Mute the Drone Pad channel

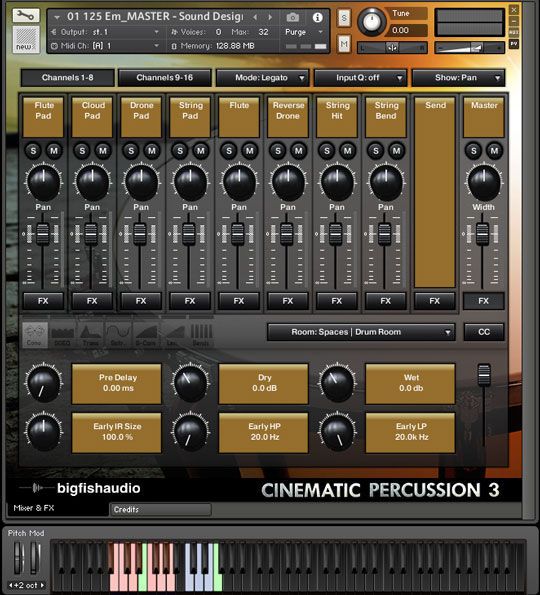click(x=152, y=151)
